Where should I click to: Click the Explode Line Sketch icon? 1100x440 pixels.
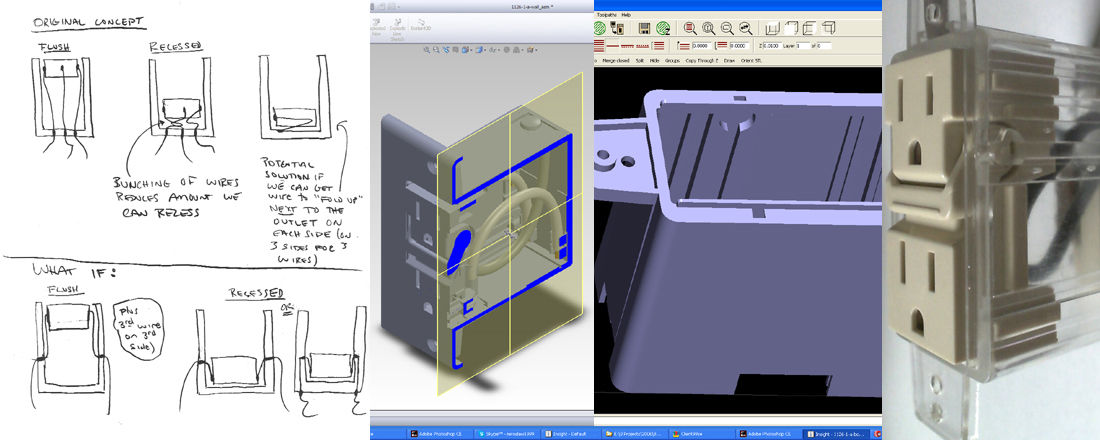[399, 23]
